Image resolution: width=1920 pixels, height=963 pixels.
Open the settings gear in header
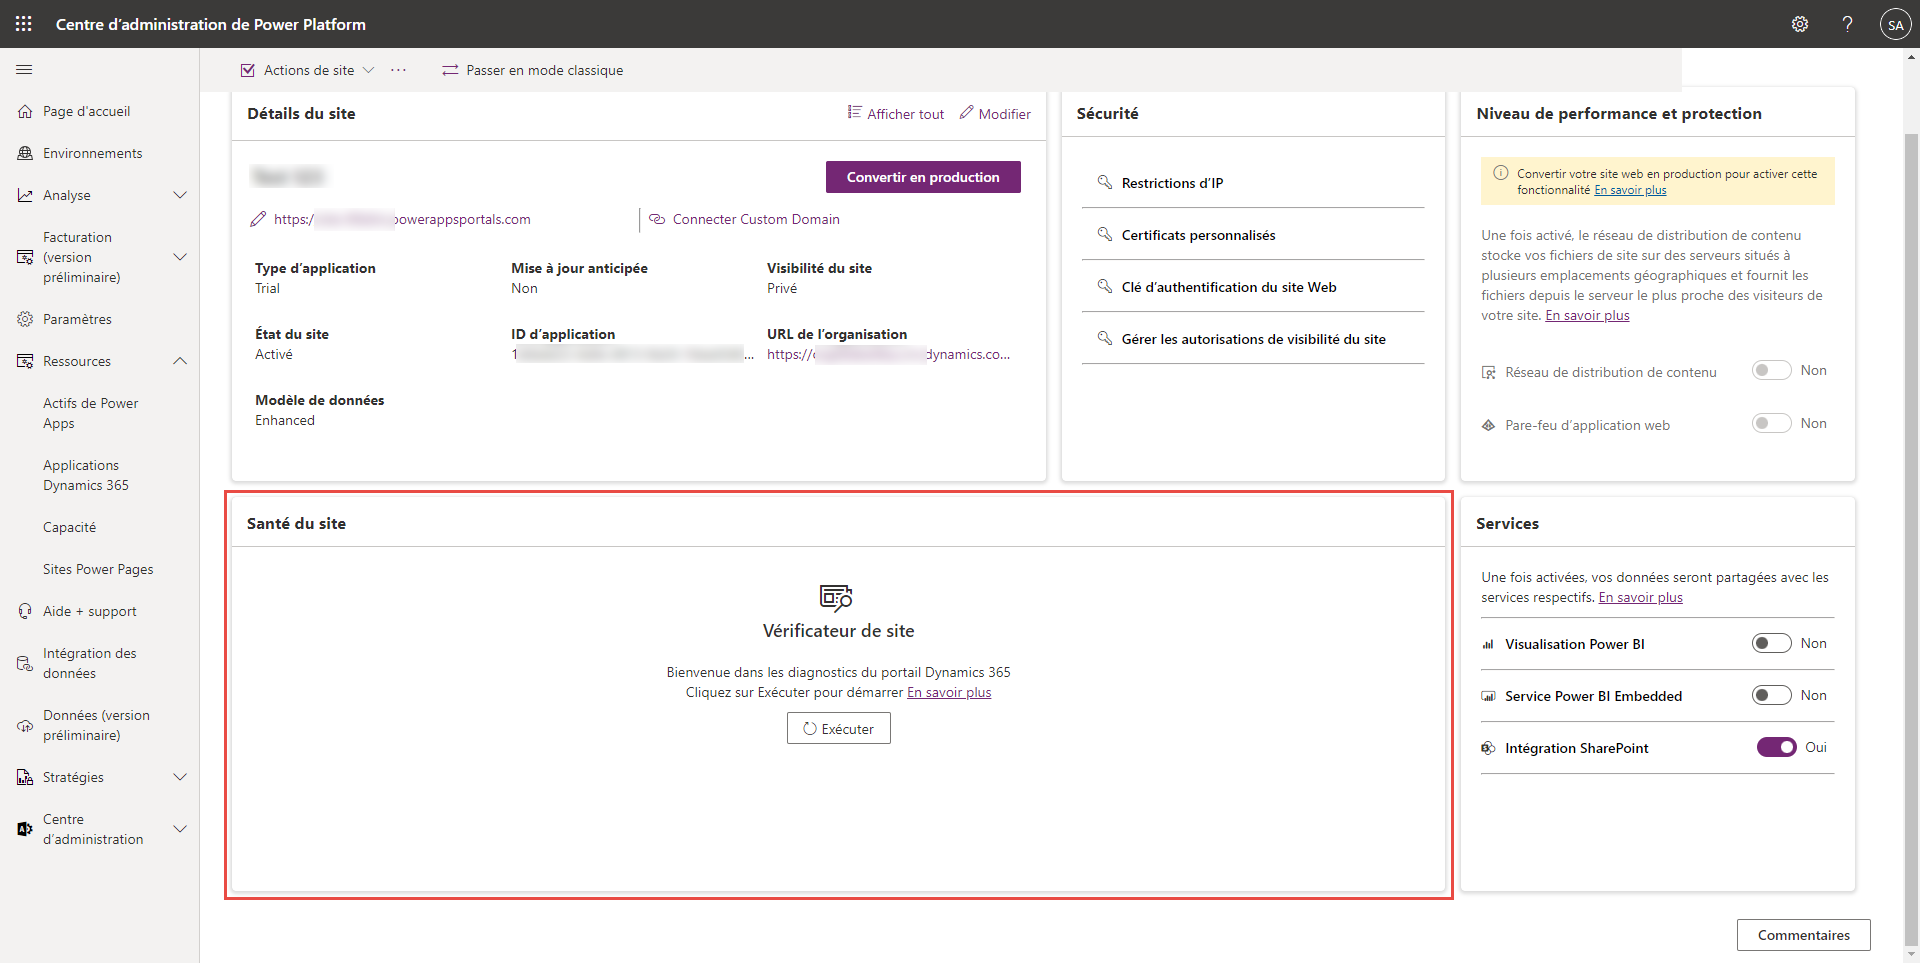click(1800, 24)
